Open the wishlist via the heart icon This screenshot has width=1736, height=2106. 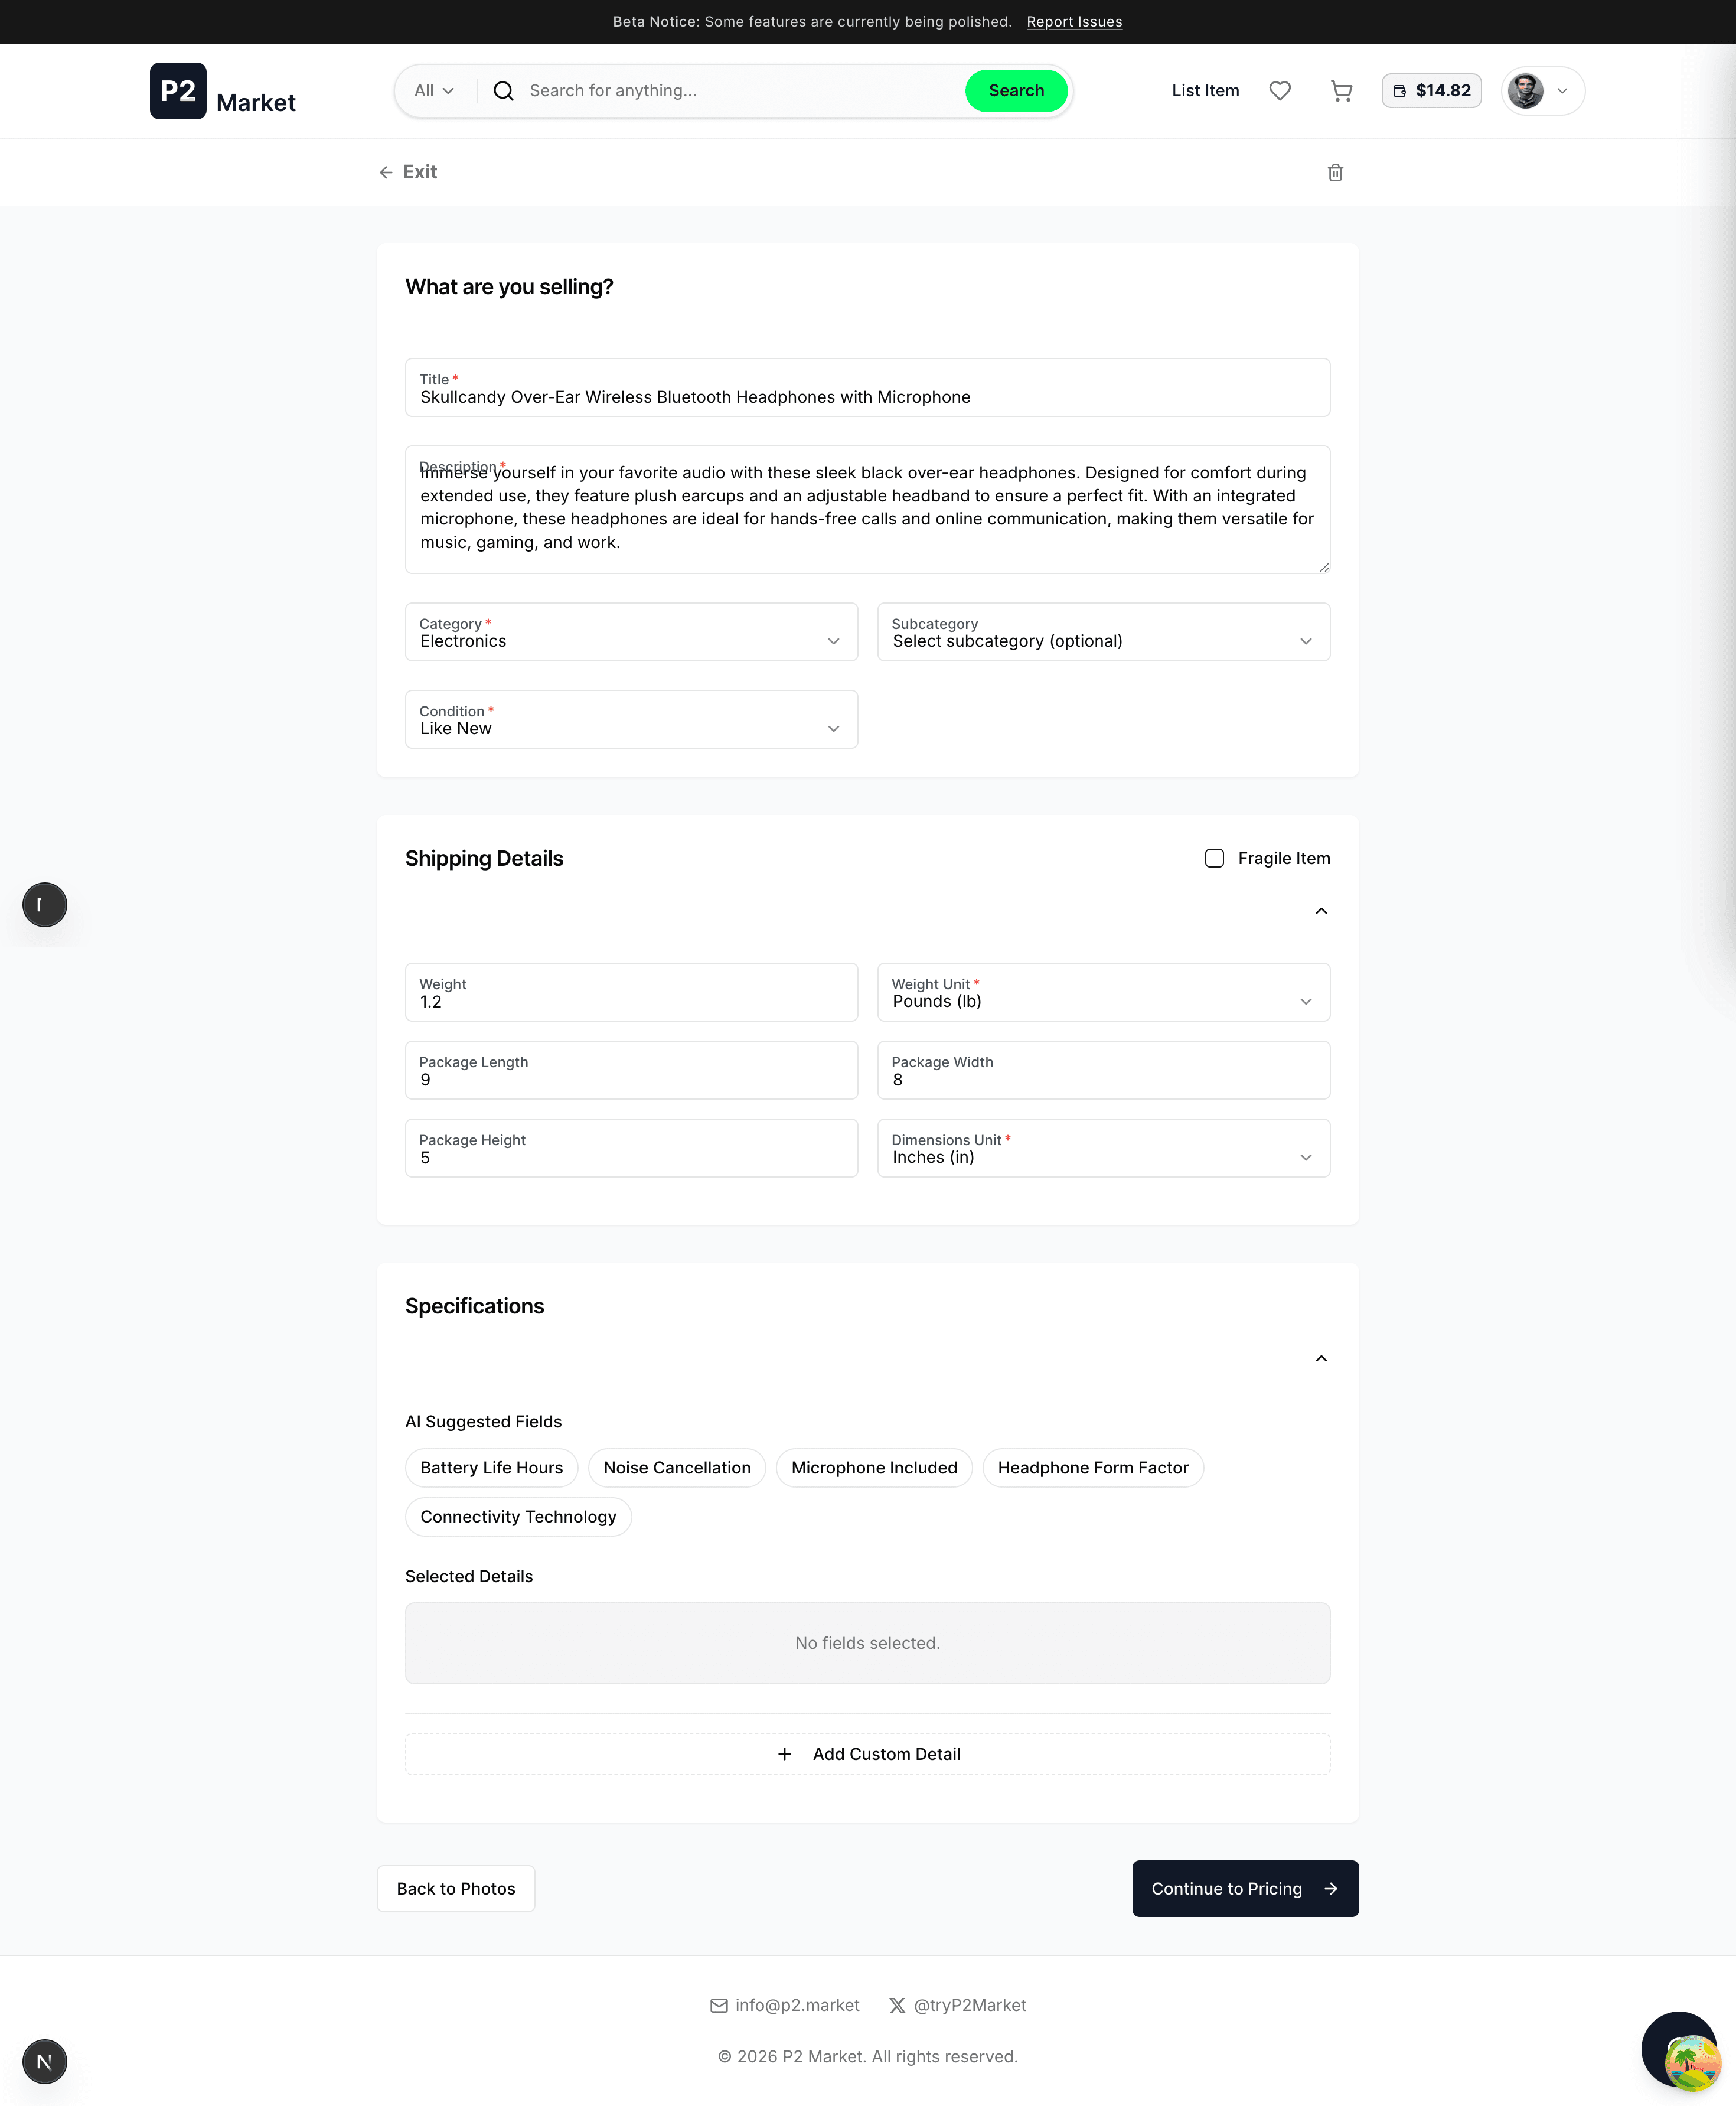pos(1280,91)
